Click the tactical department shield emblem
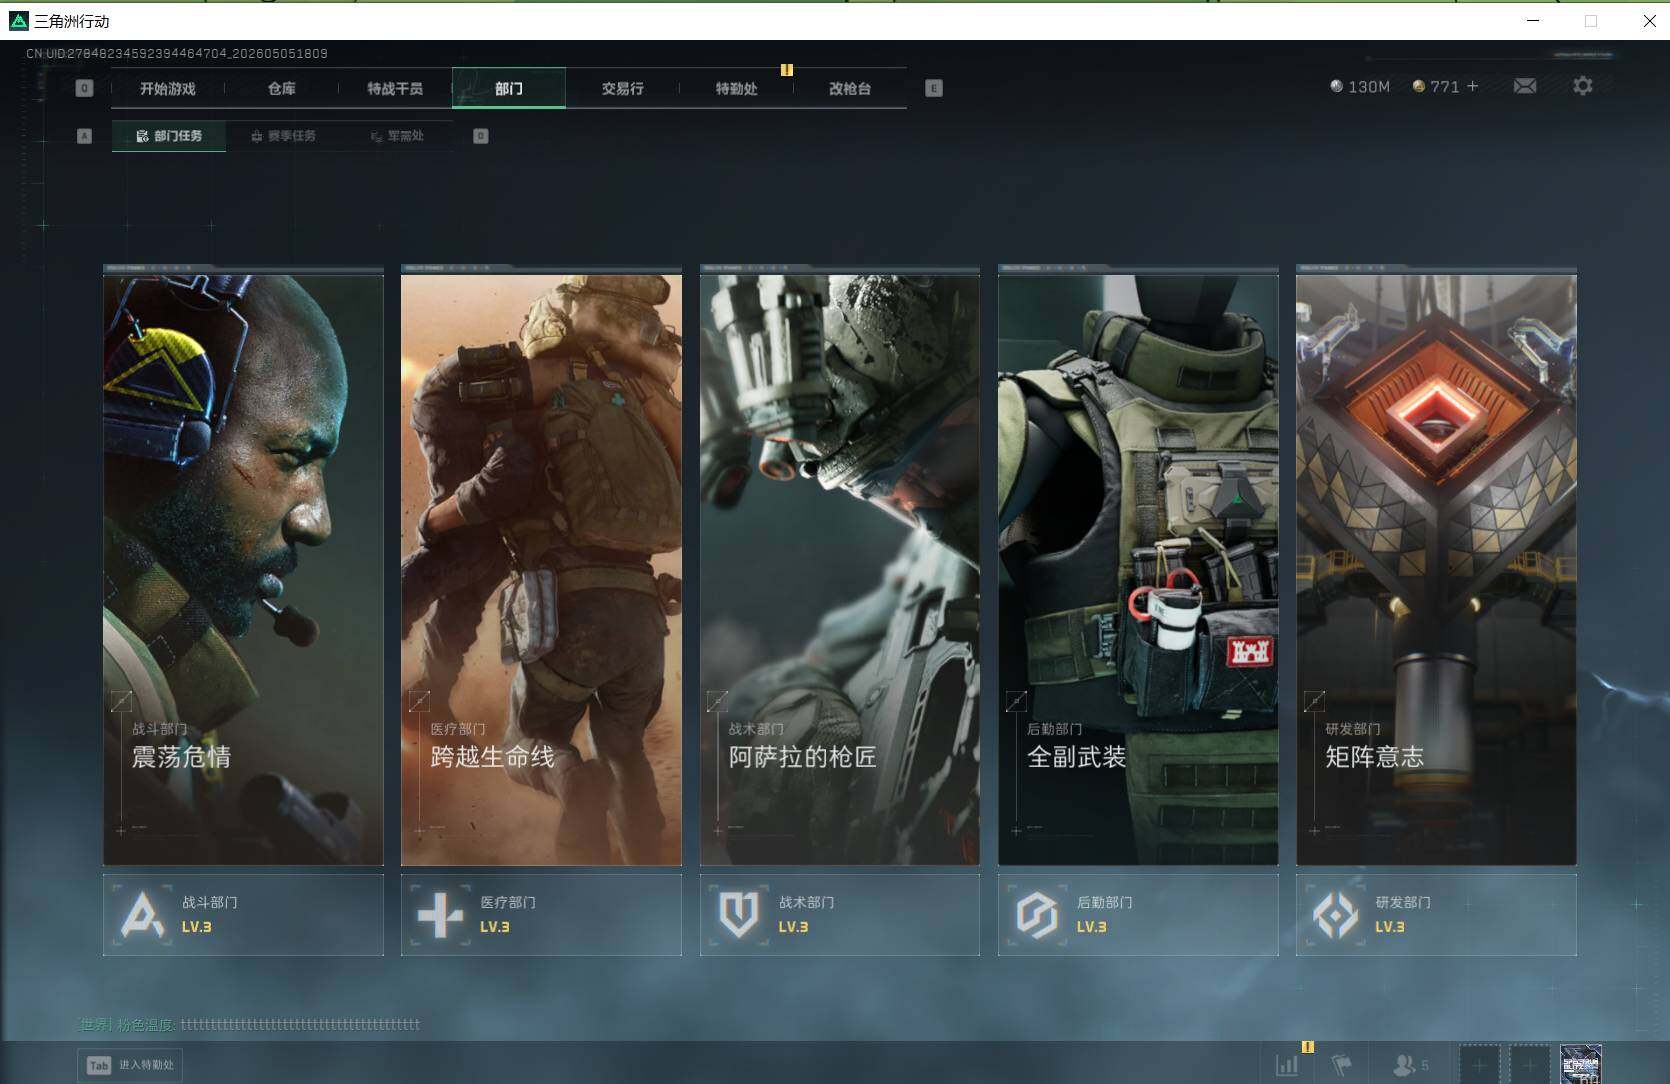Screen dimensions: 1670x1084 point(738,915)
